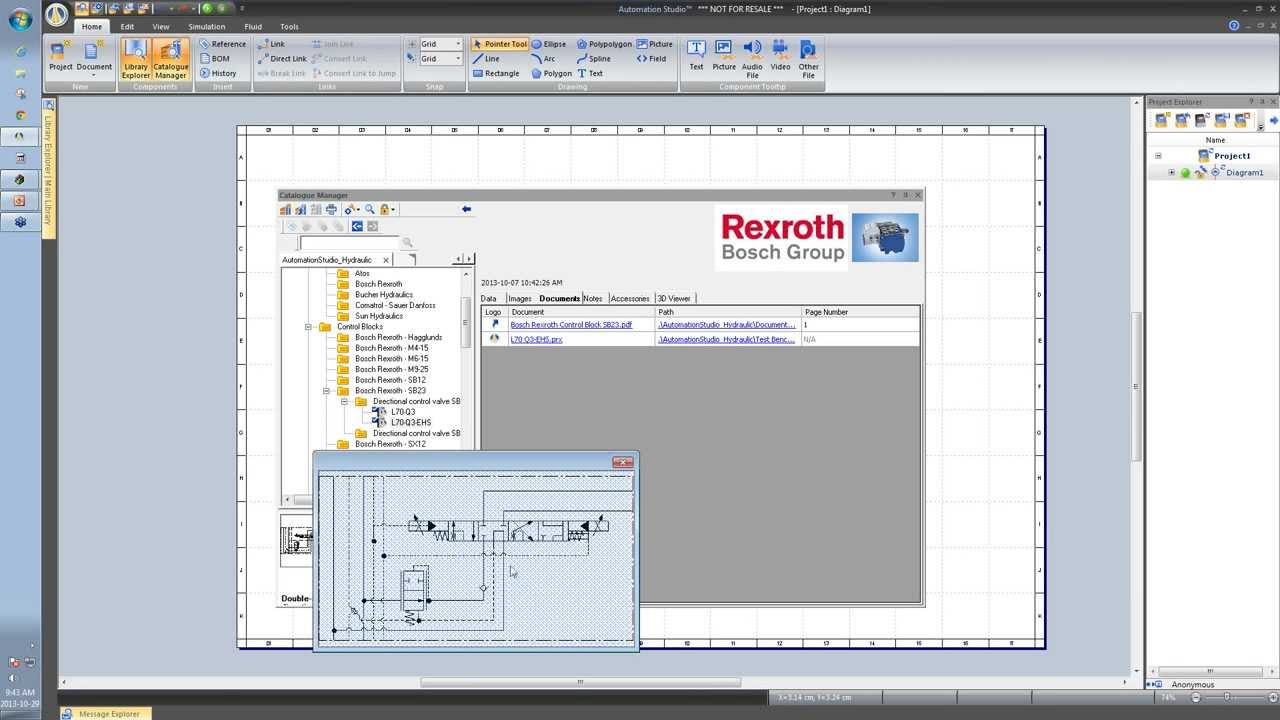This screenshot has width=1280, height=720.
Task: Open the Notes tab in Catalogue Manager
Action: pos(593,298)
